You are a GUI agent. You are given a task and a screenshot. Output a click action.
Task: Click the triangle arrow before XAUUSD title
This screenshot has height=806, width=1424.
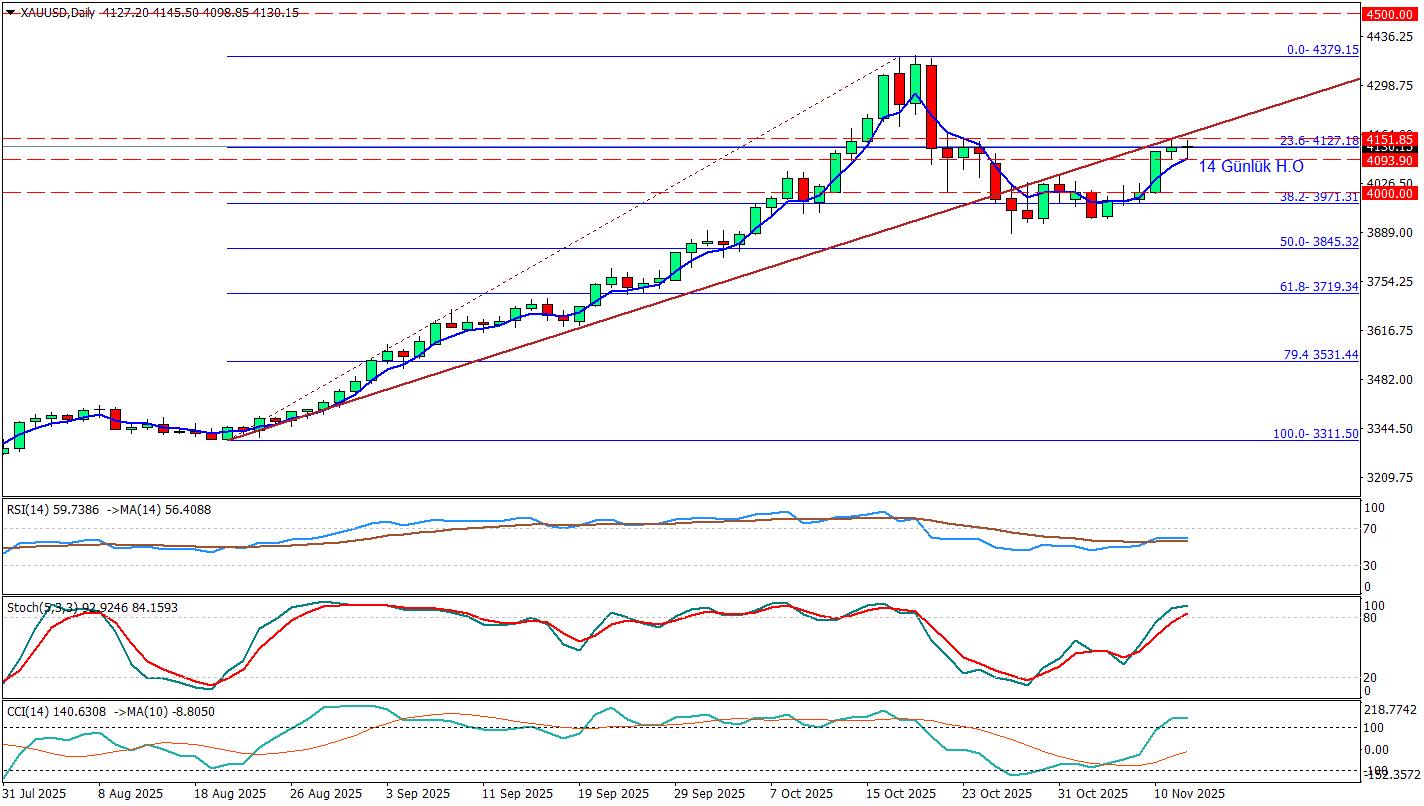tap(10, 13)
